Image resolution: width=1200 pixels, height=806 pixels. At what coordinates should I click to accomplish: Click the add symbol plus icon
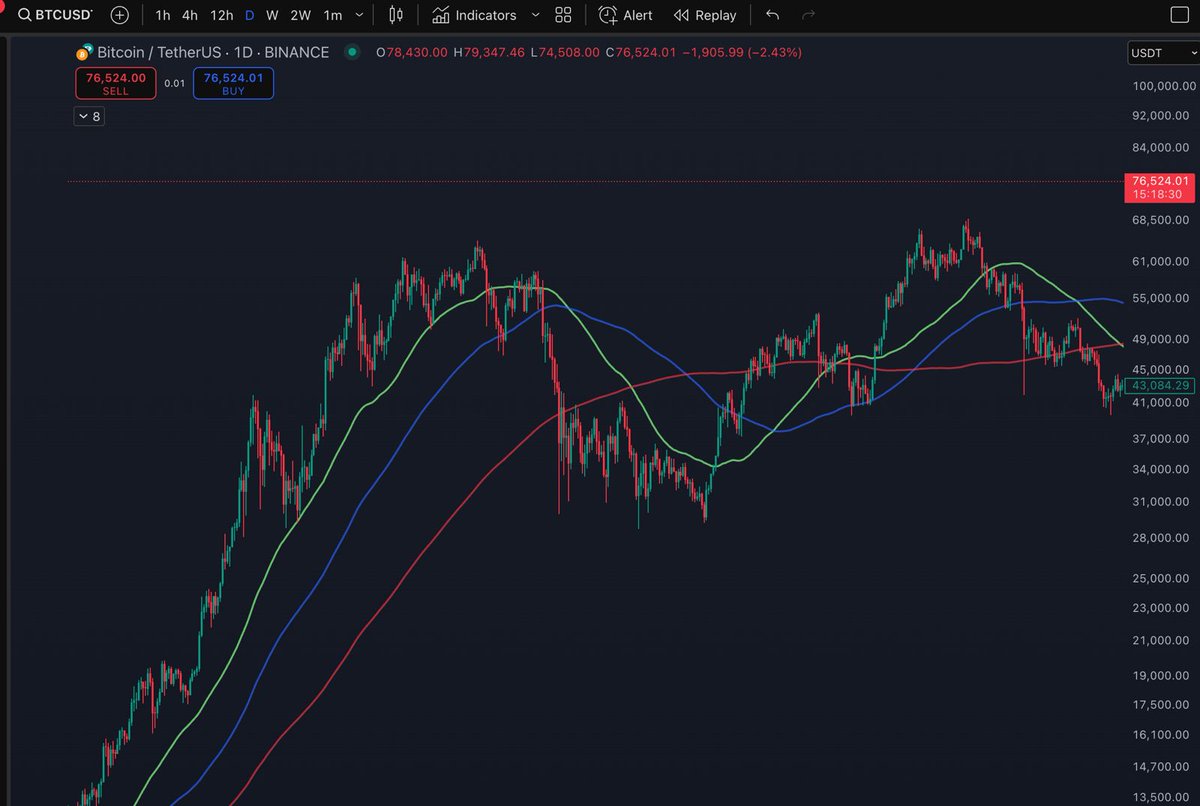pos(120,15)
